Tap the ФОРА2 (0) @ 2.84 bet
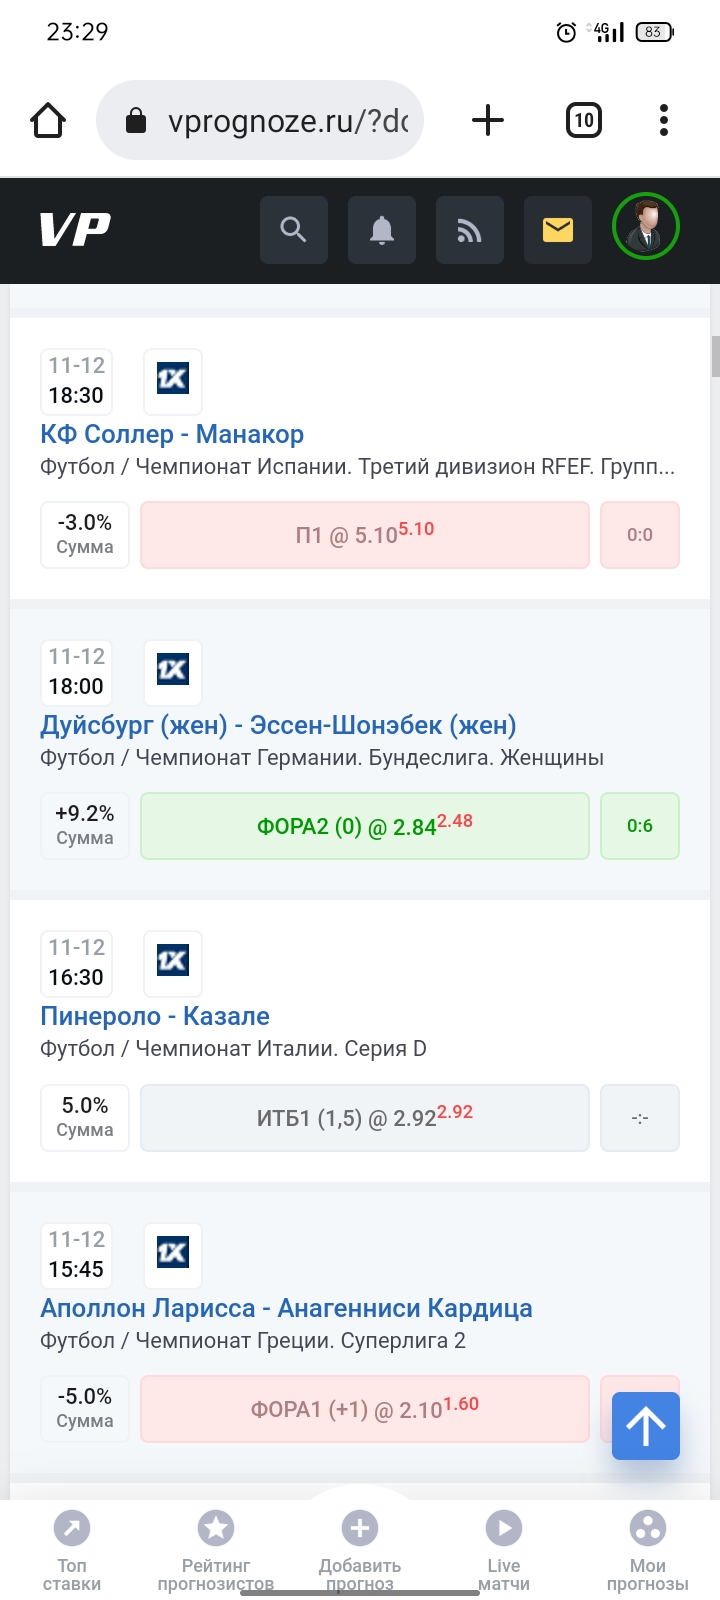 coord(364,826)
